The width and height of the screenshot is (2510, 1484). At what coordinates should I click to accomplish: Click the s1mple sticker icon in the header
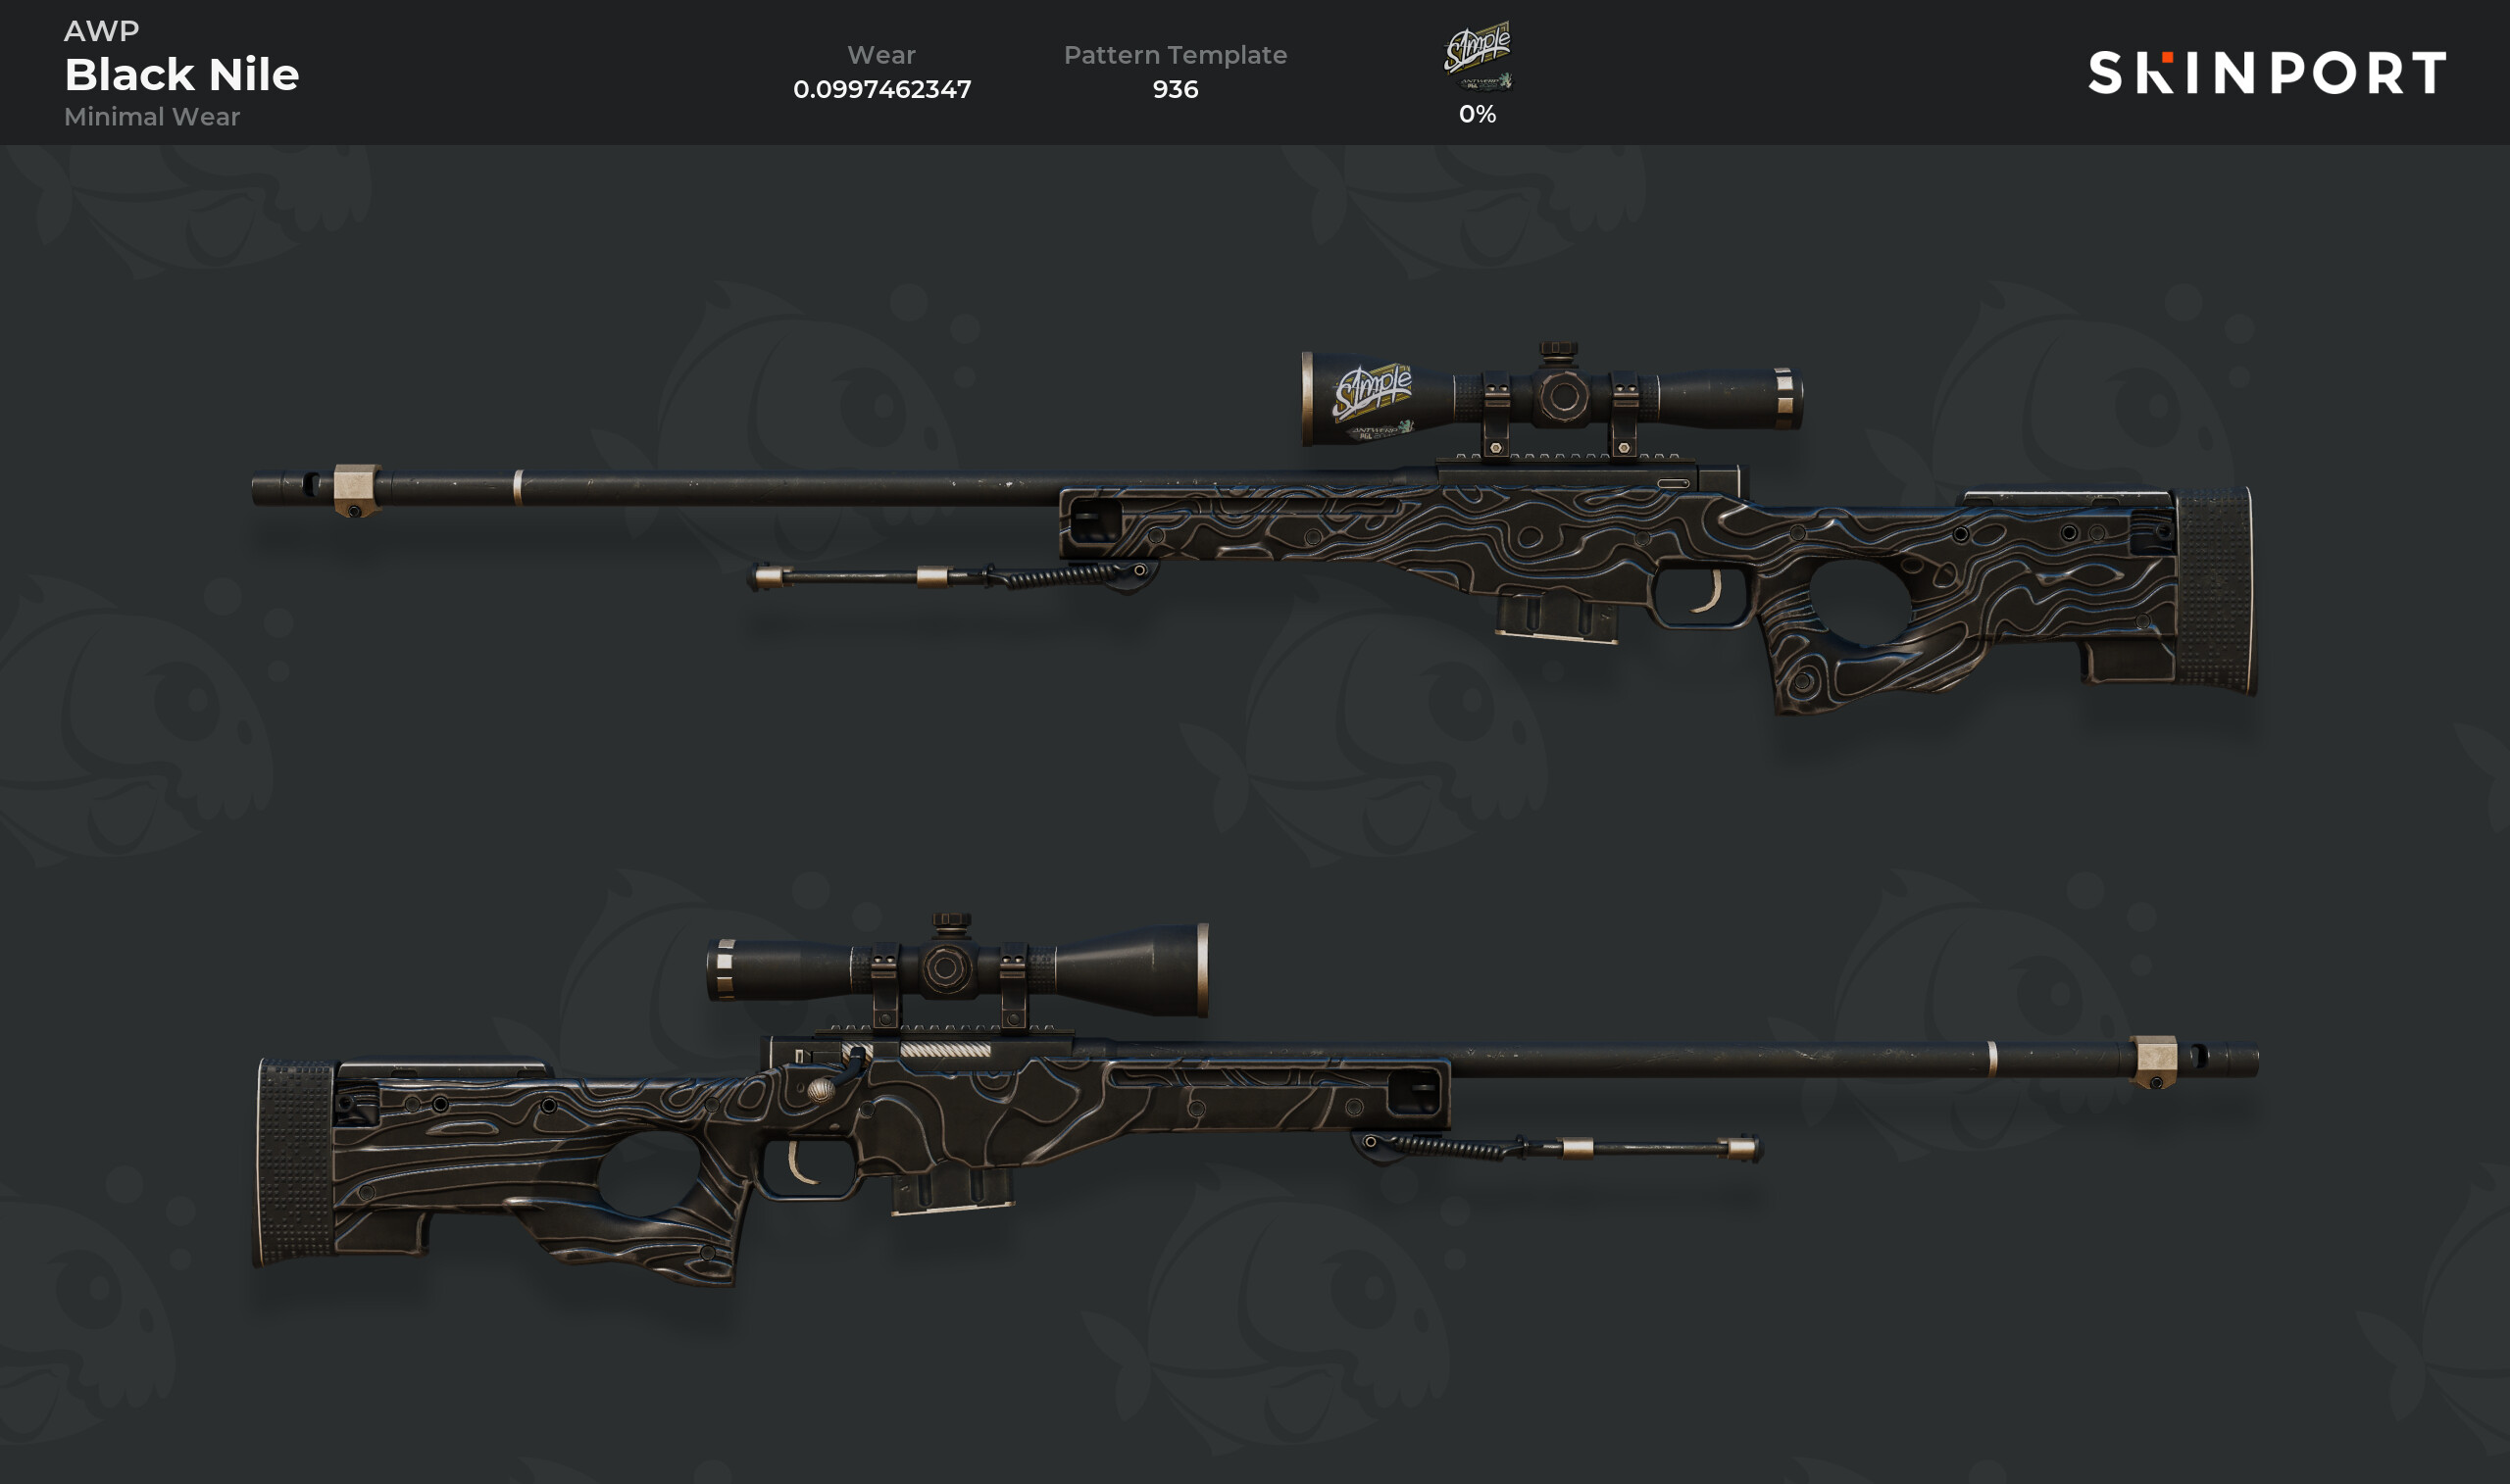1477,58
